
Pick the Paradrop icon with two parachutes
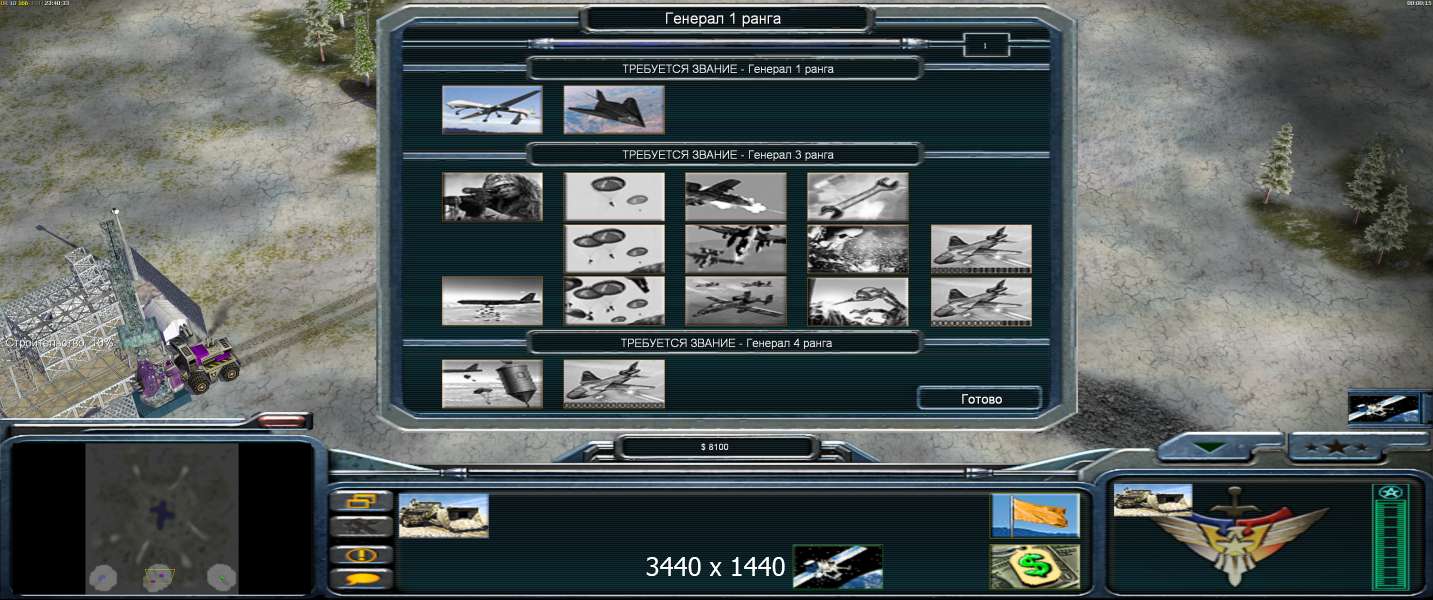click(x=614, y=197)
